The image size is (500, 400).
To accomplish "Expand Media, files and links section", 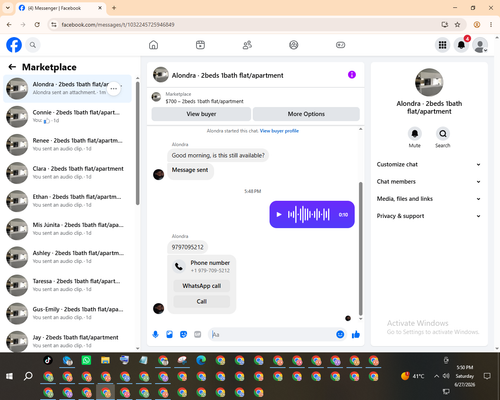I will pos(429,199).
